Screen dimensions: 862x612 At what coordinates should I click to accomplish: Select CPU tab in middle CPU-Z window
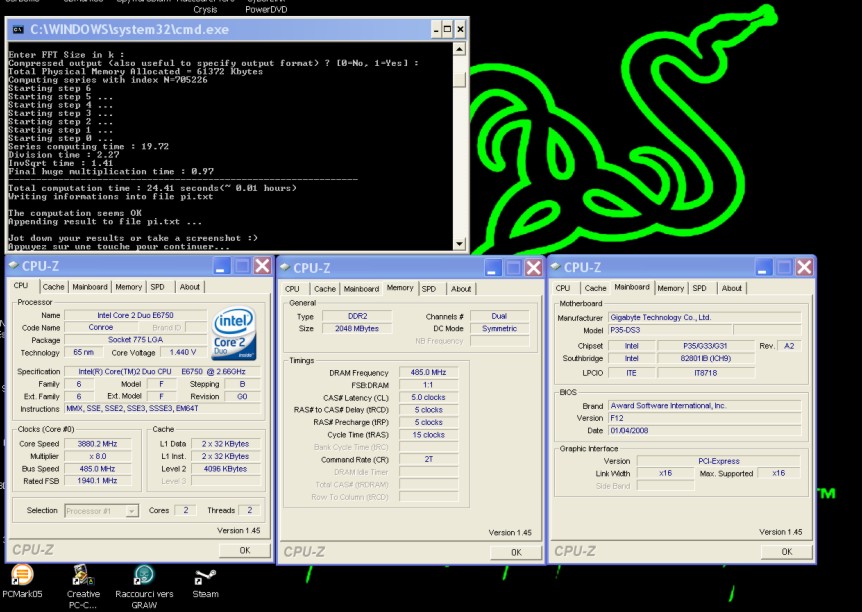(x=292, y=289)
